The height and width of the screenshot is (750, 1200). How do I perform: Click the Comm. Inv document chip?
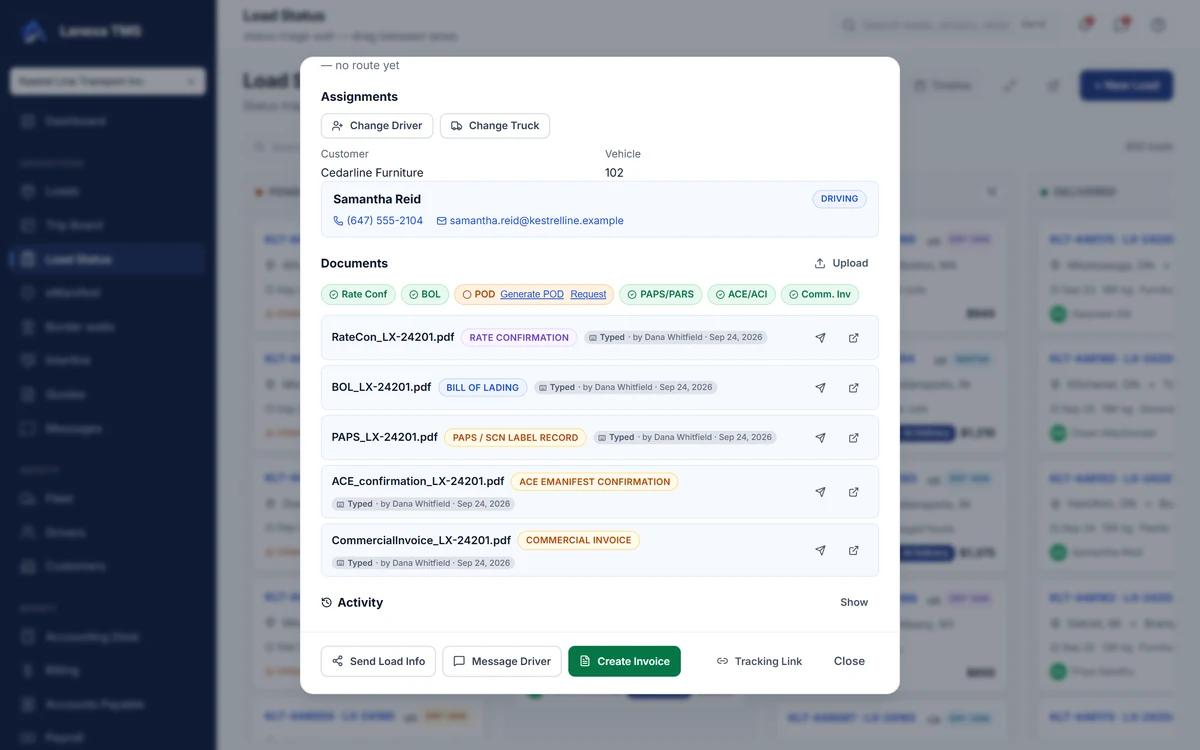(x=820, y=294)
